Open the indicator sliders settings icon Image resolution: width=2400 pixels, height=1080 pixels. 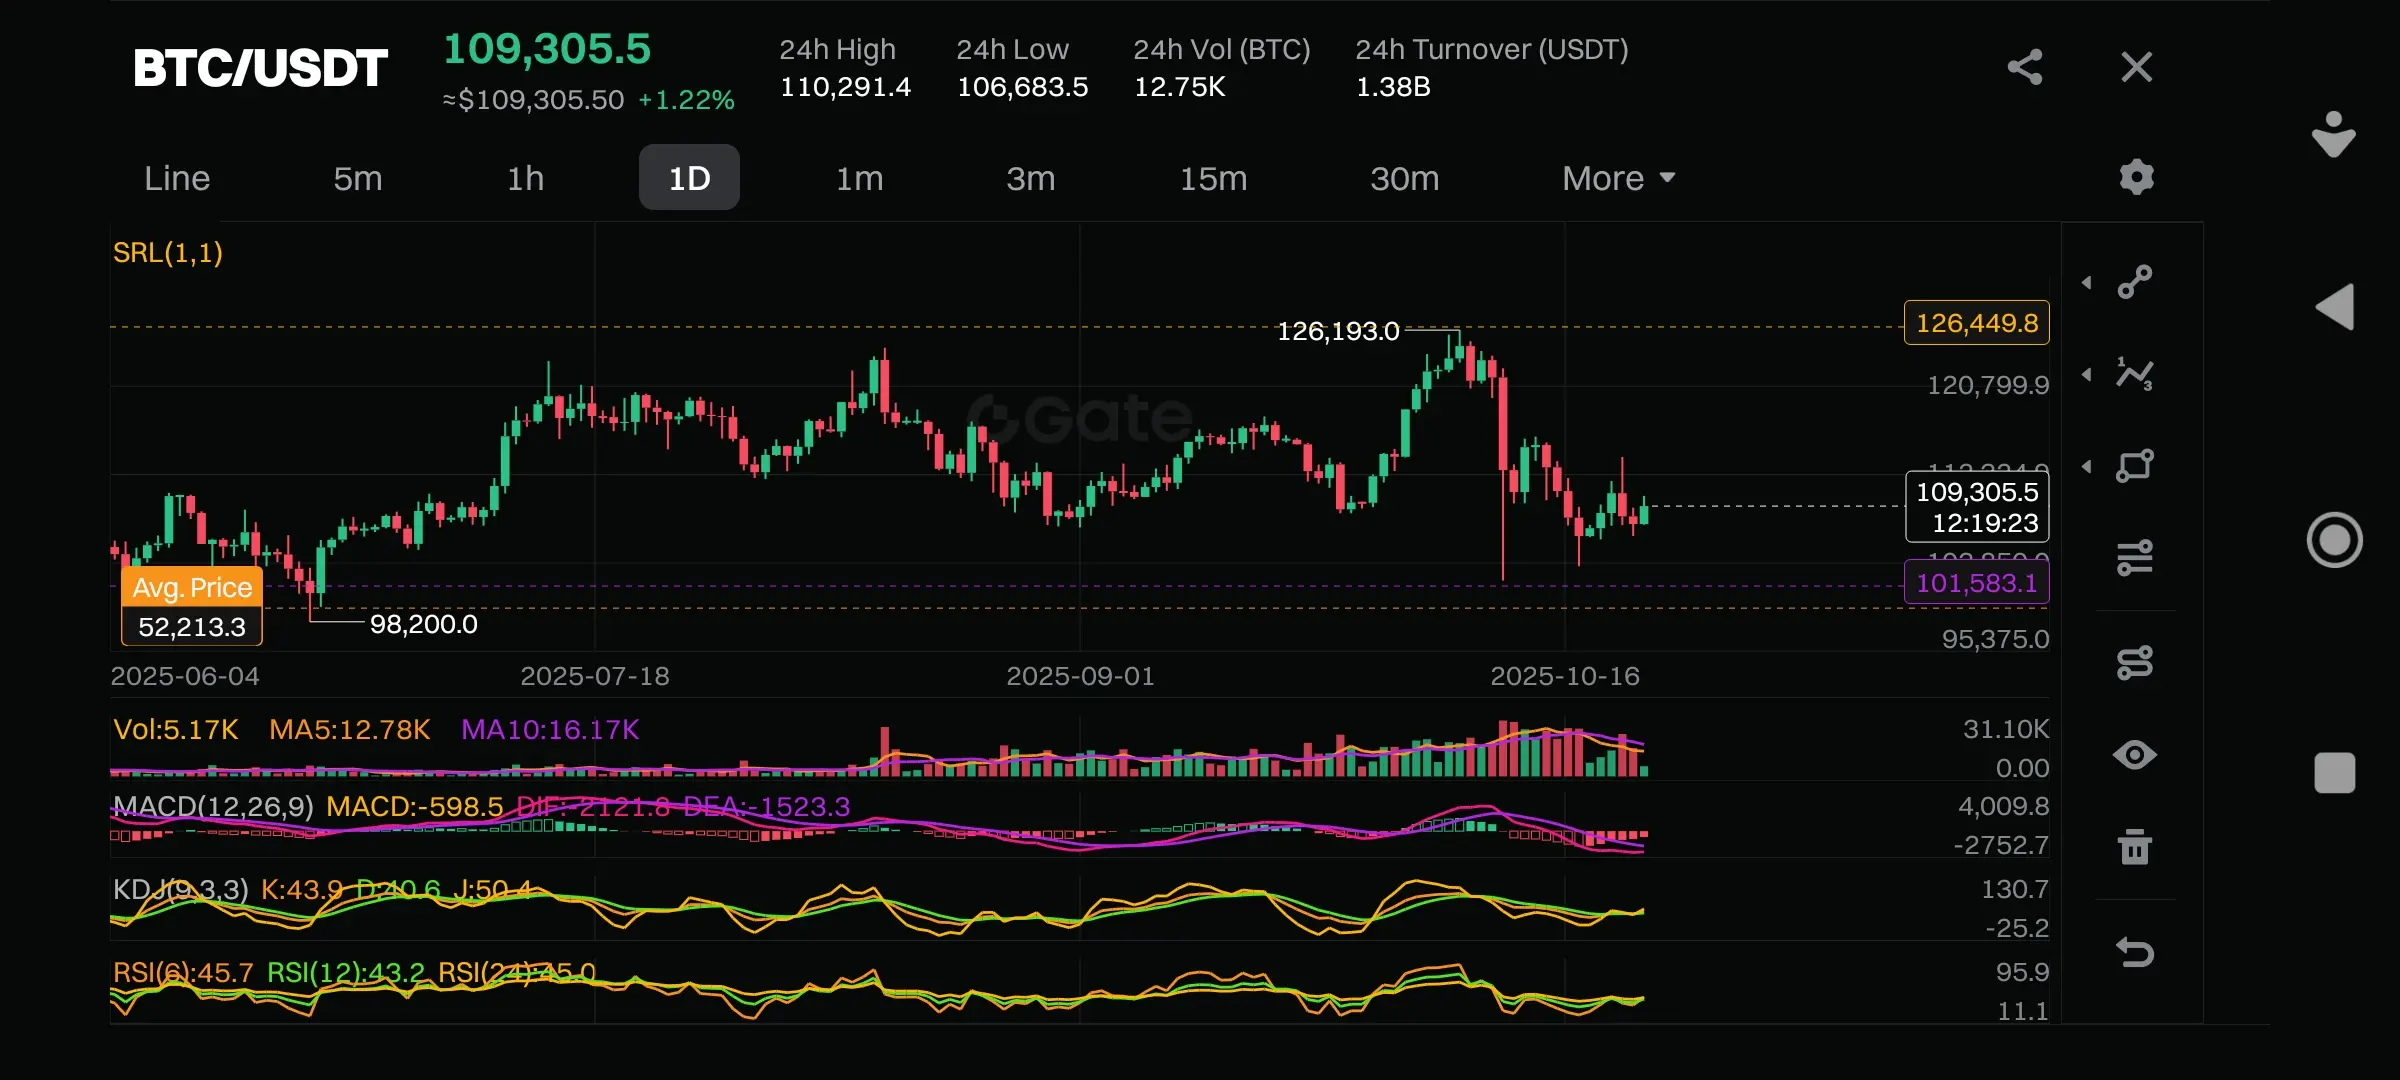click(2135, 558)
